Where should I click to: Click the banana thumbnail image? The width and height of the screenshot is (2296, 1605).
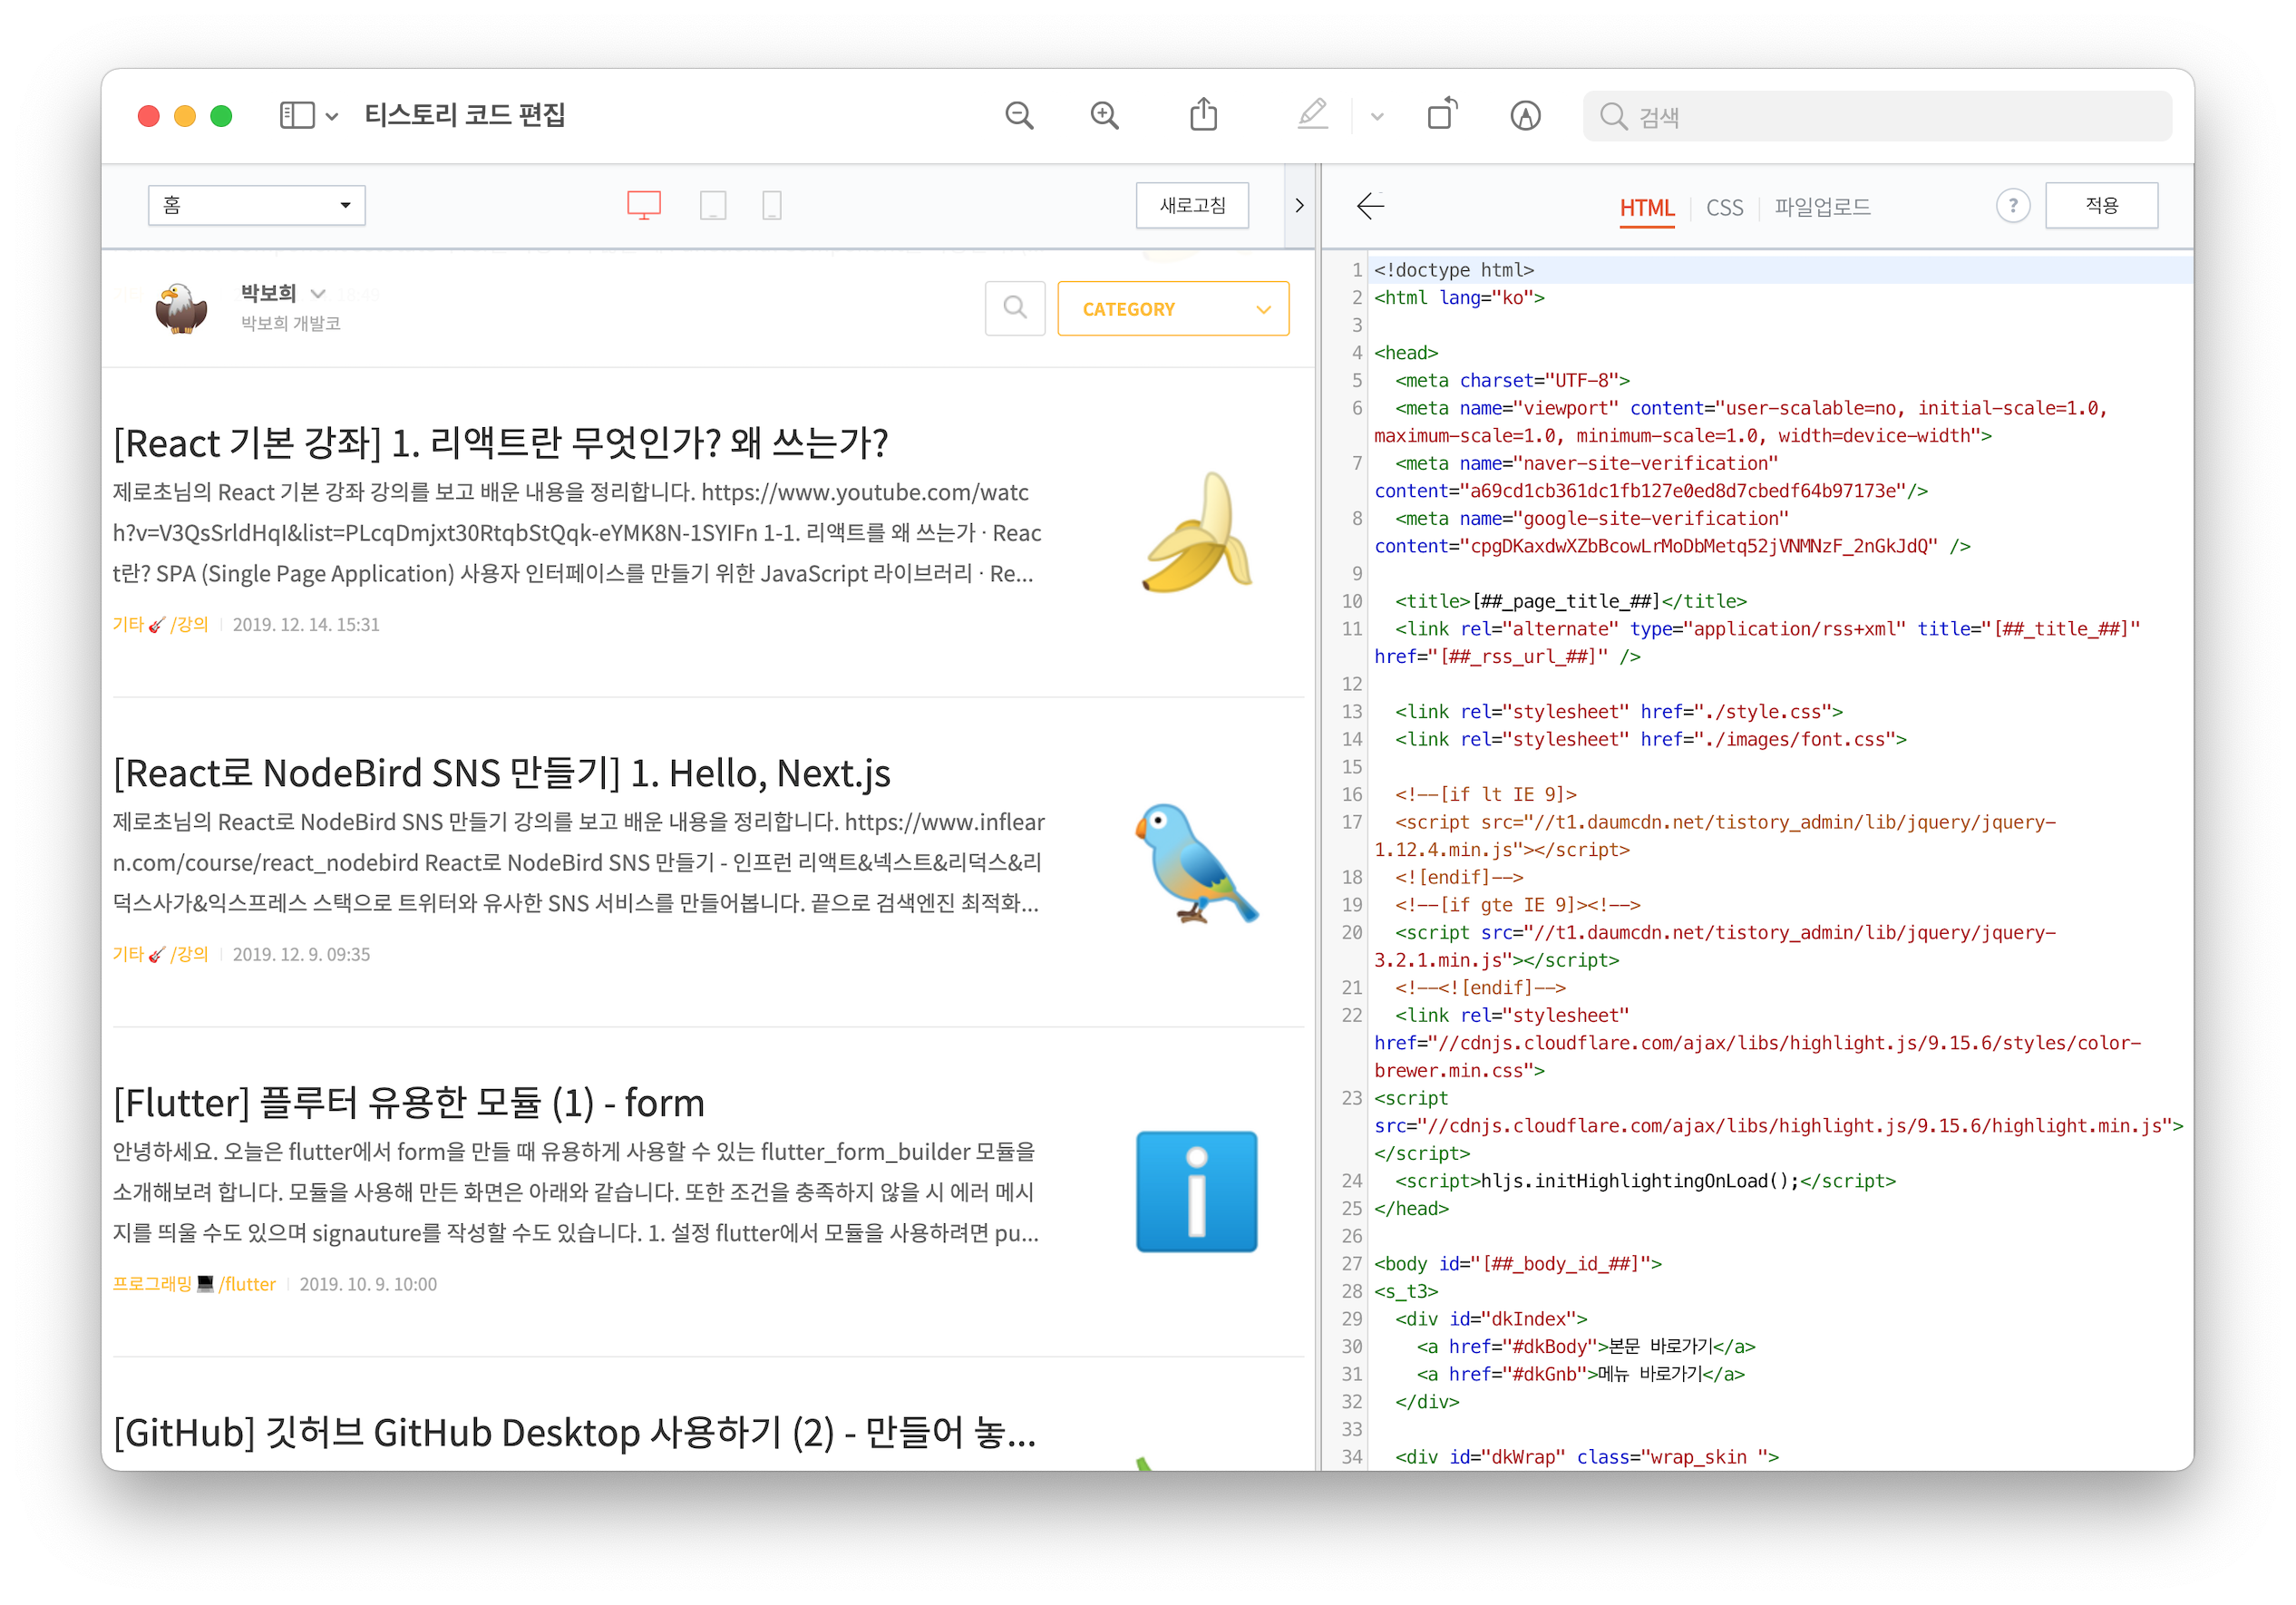[1197, 533]
